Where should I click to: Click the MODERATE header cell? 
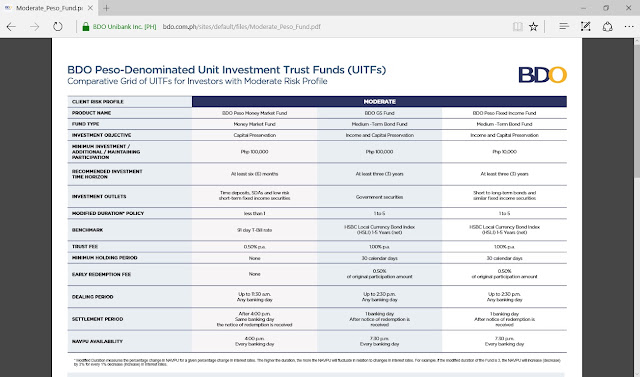(x=379, y=102)
